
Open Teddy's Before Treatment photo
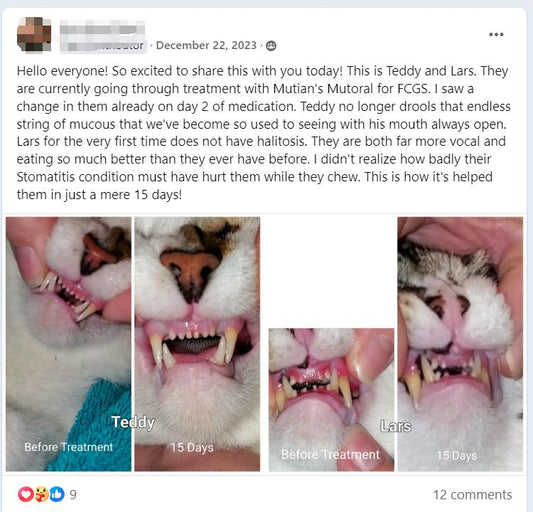(68, 344)
